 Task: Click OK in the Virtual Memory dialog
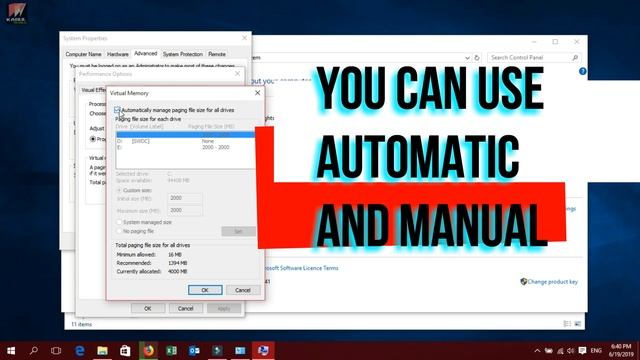point(205,290)
